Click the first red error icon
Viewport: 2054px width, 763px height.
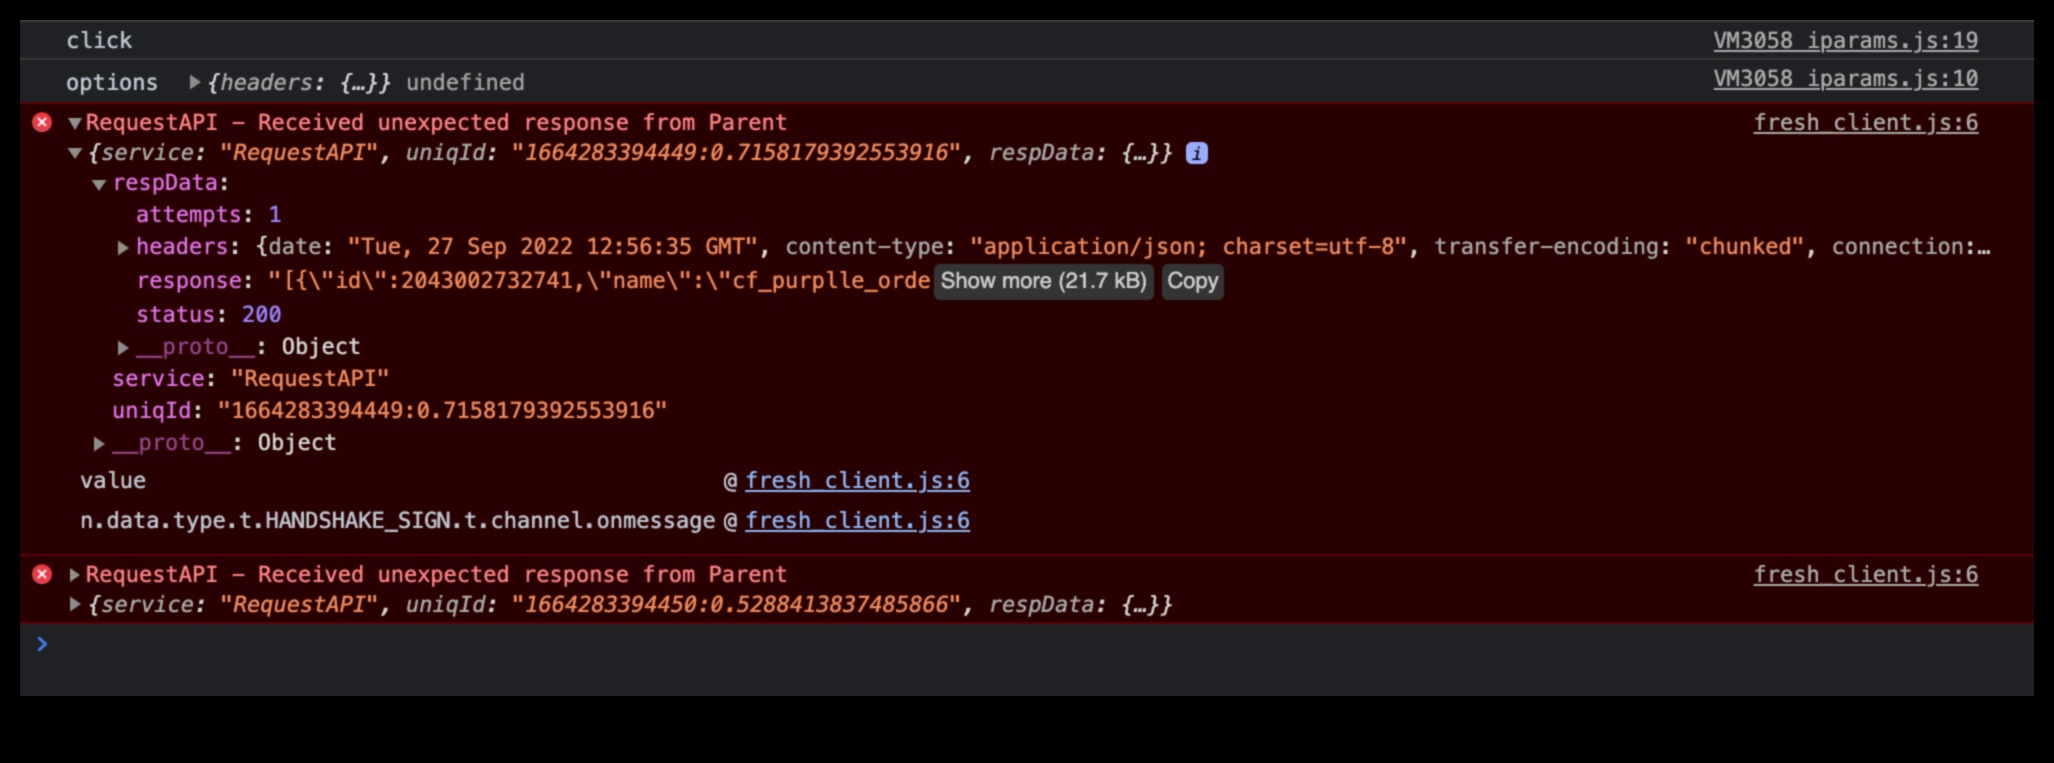[x=42, y=123]
